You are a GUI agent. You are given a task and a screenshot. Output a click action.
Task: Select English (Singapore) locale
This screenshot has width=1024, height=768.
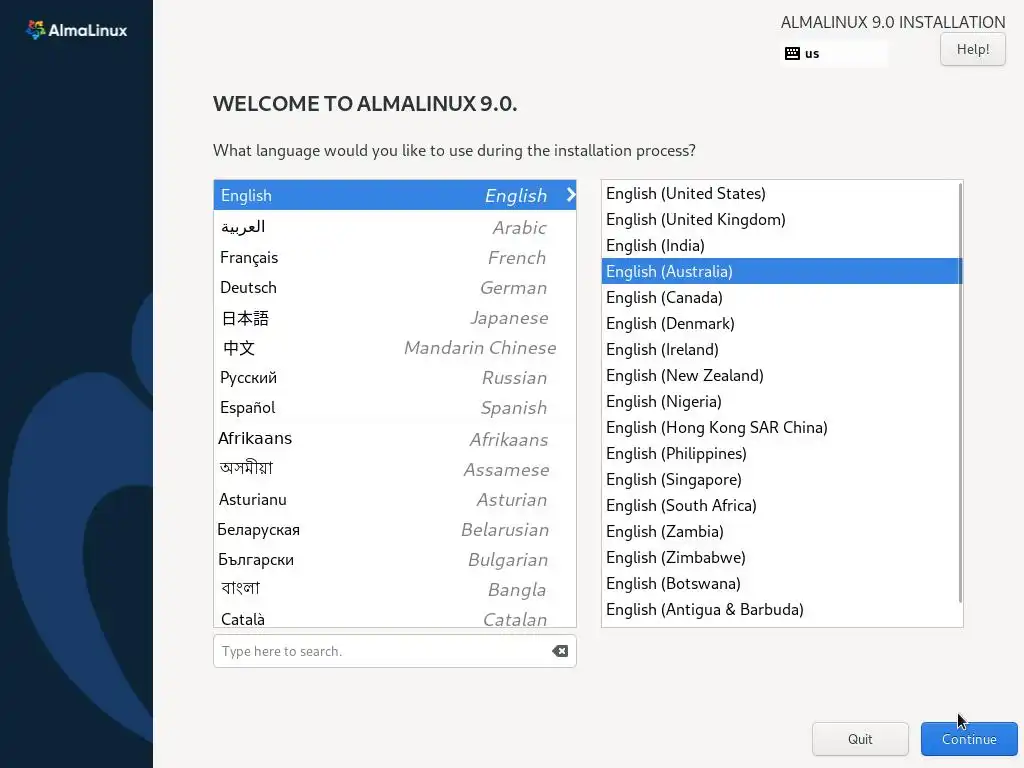point(780,479)
